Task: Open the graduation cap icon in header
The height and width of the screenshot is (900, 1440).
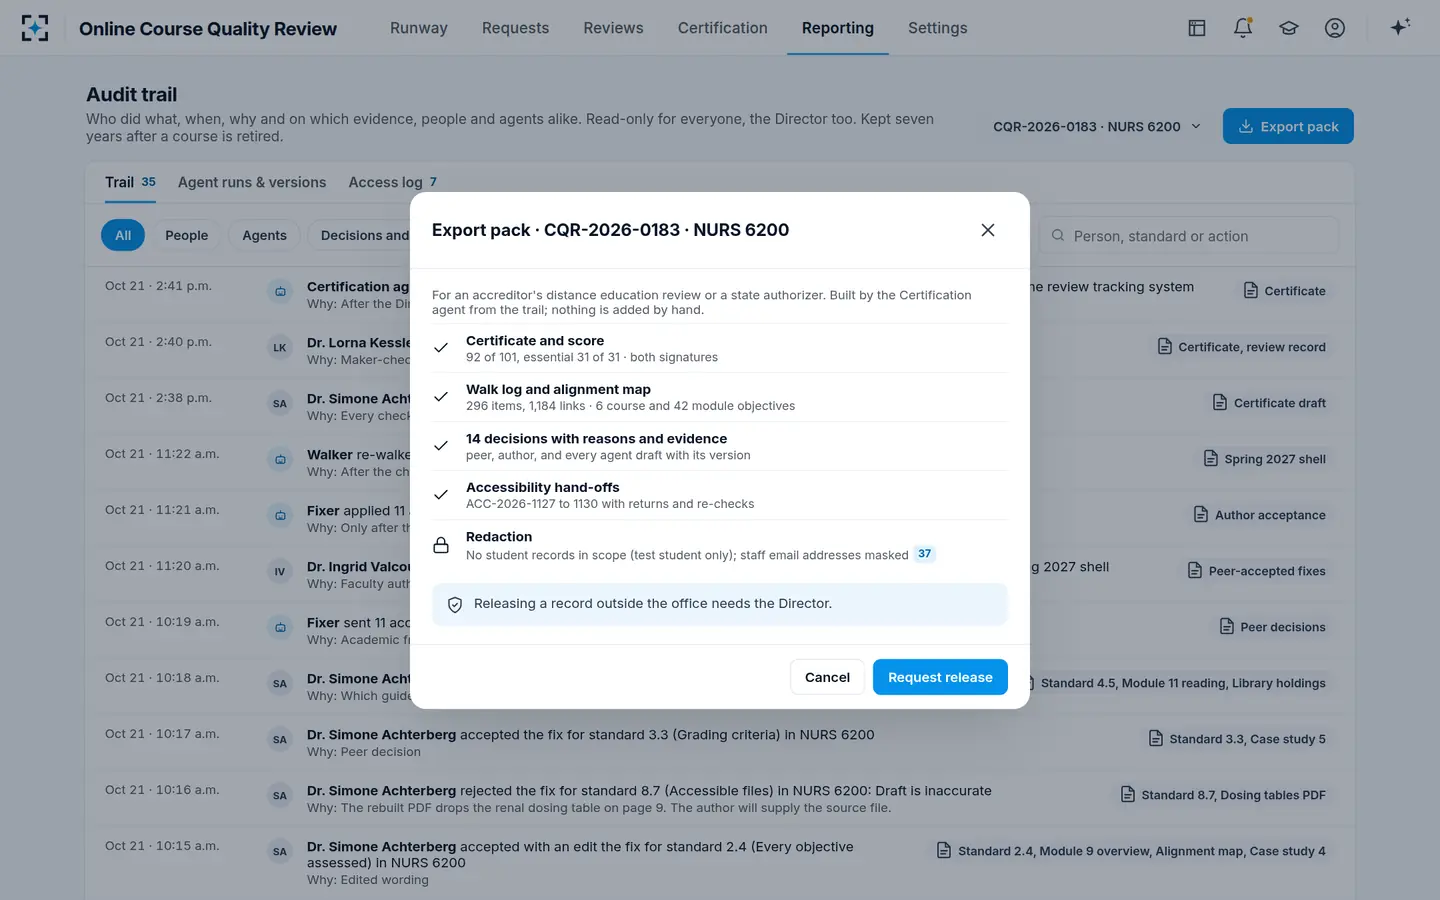Action: tap(1289, 28)
